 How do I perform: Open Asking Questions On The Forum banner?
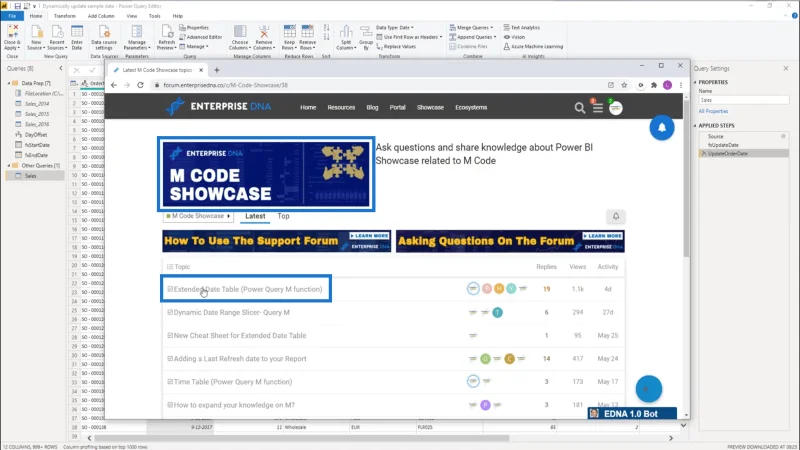510,241
